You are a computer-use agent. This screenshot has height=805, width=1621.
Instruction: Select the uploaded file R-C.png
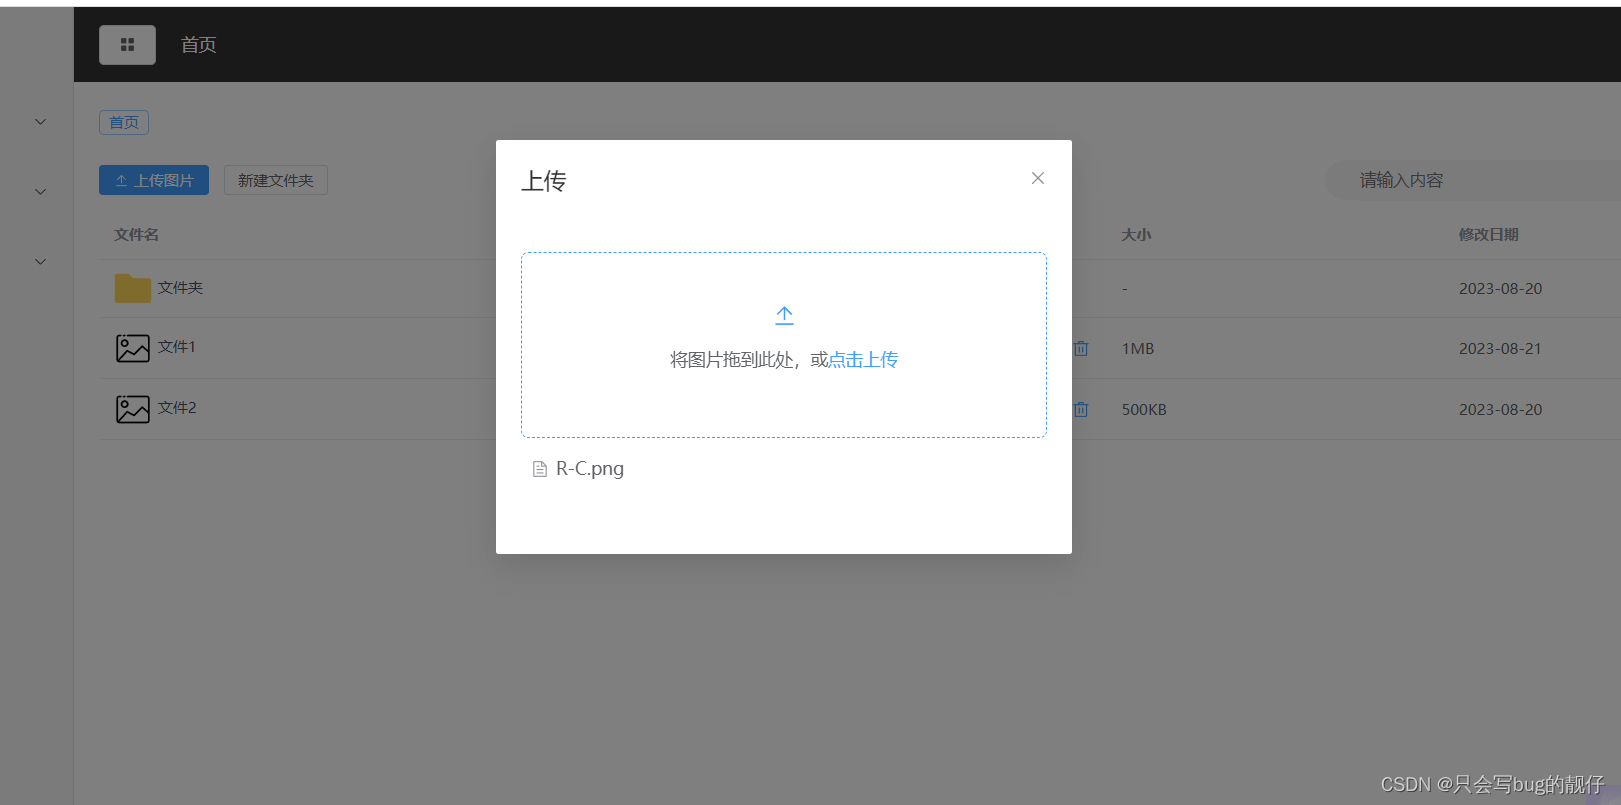pos(590,468)
